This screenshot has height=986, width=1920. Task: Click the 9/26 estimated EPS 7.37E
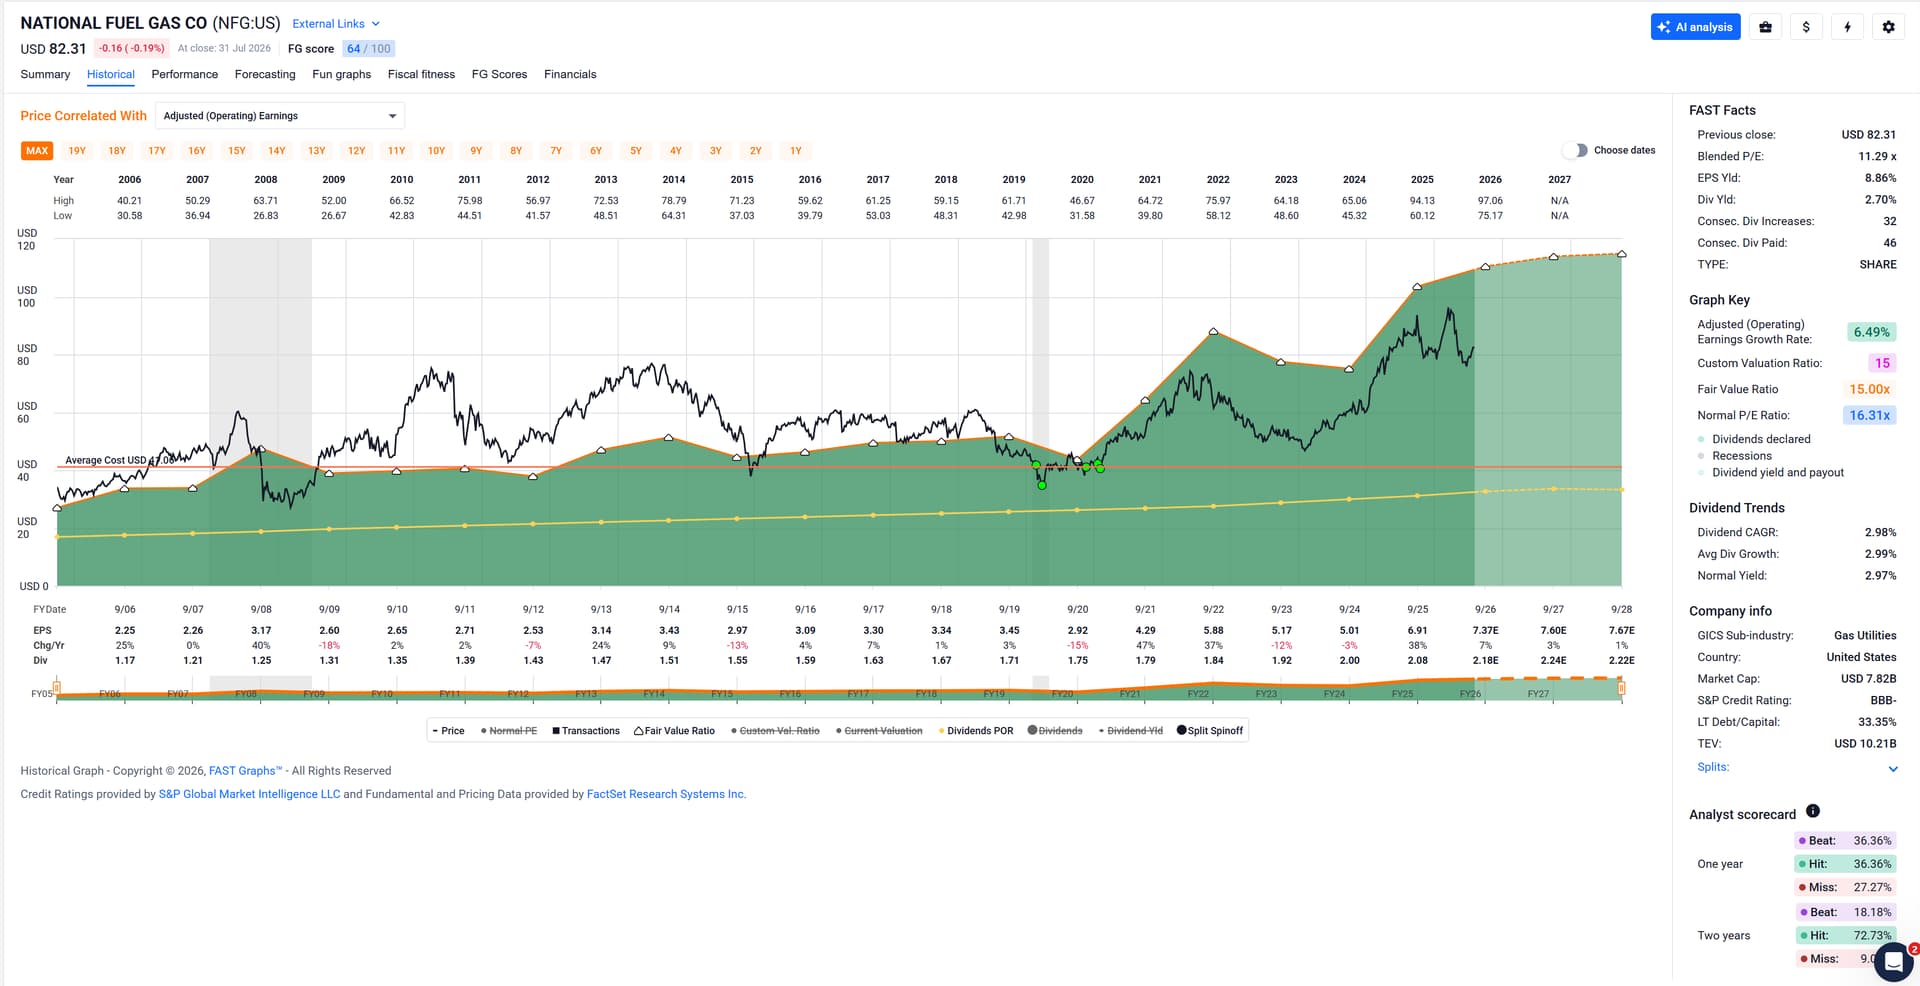click(x=1485, y=631)
